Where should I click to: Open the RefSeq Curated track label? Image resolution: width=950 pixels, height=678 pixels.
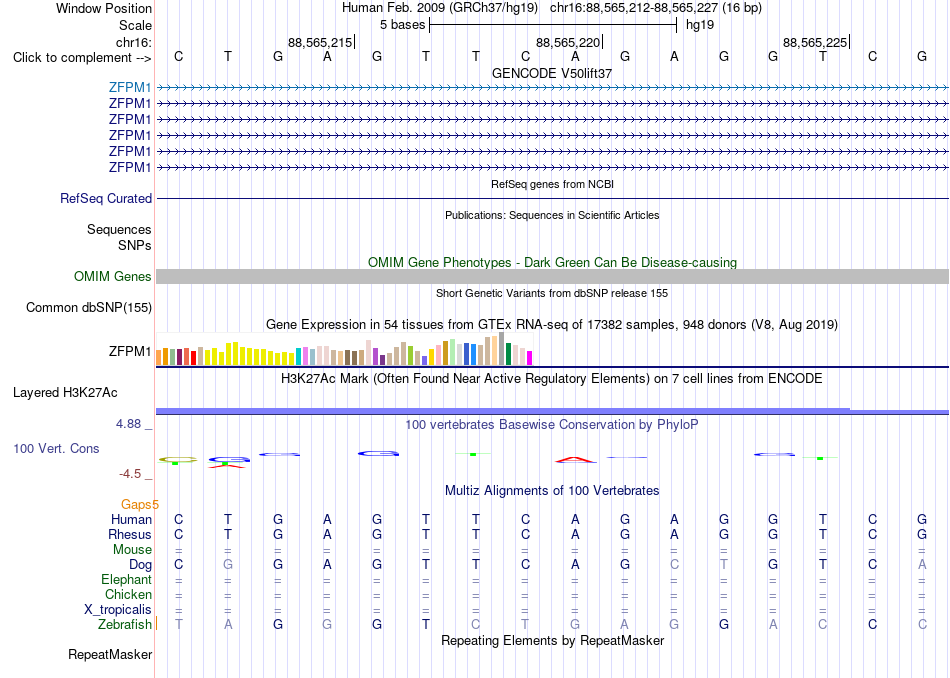point(106,199)
